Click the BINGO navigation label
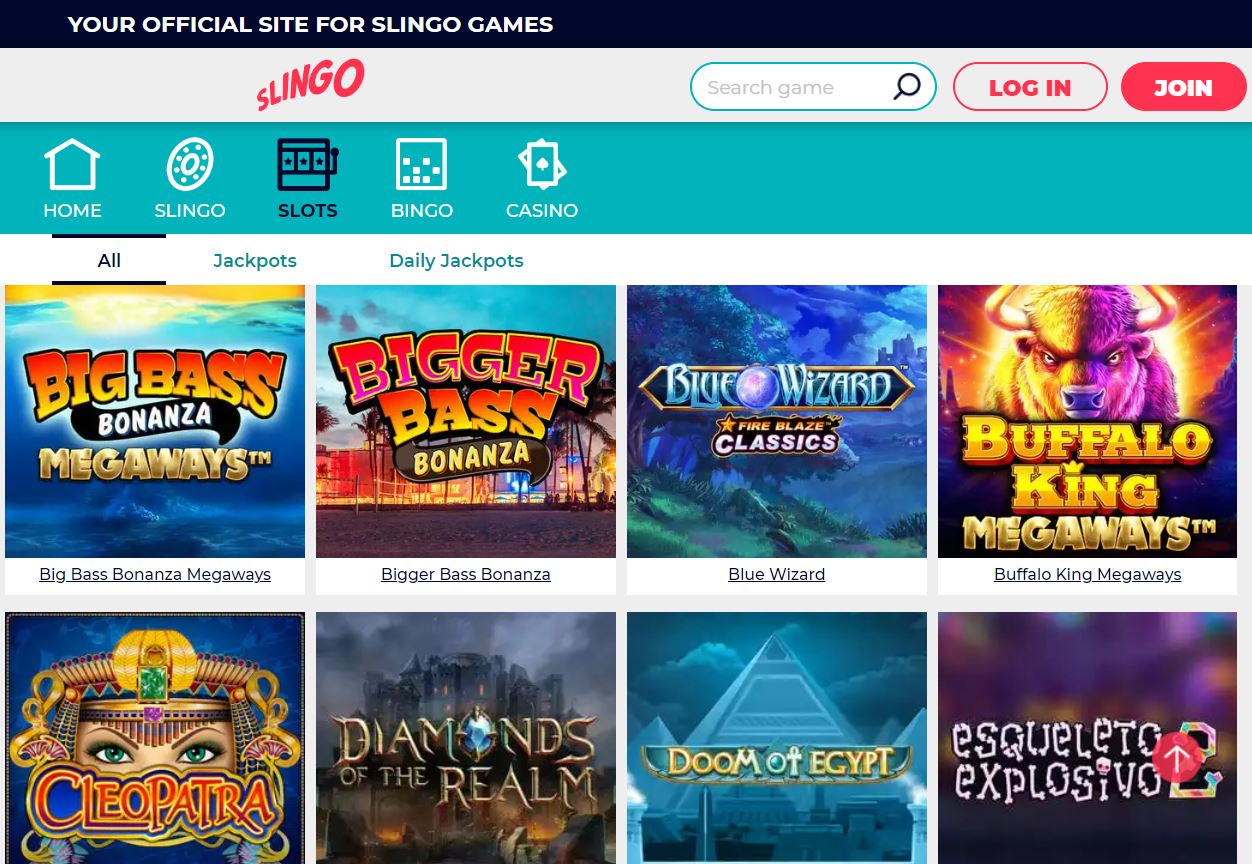 point(422,211)
